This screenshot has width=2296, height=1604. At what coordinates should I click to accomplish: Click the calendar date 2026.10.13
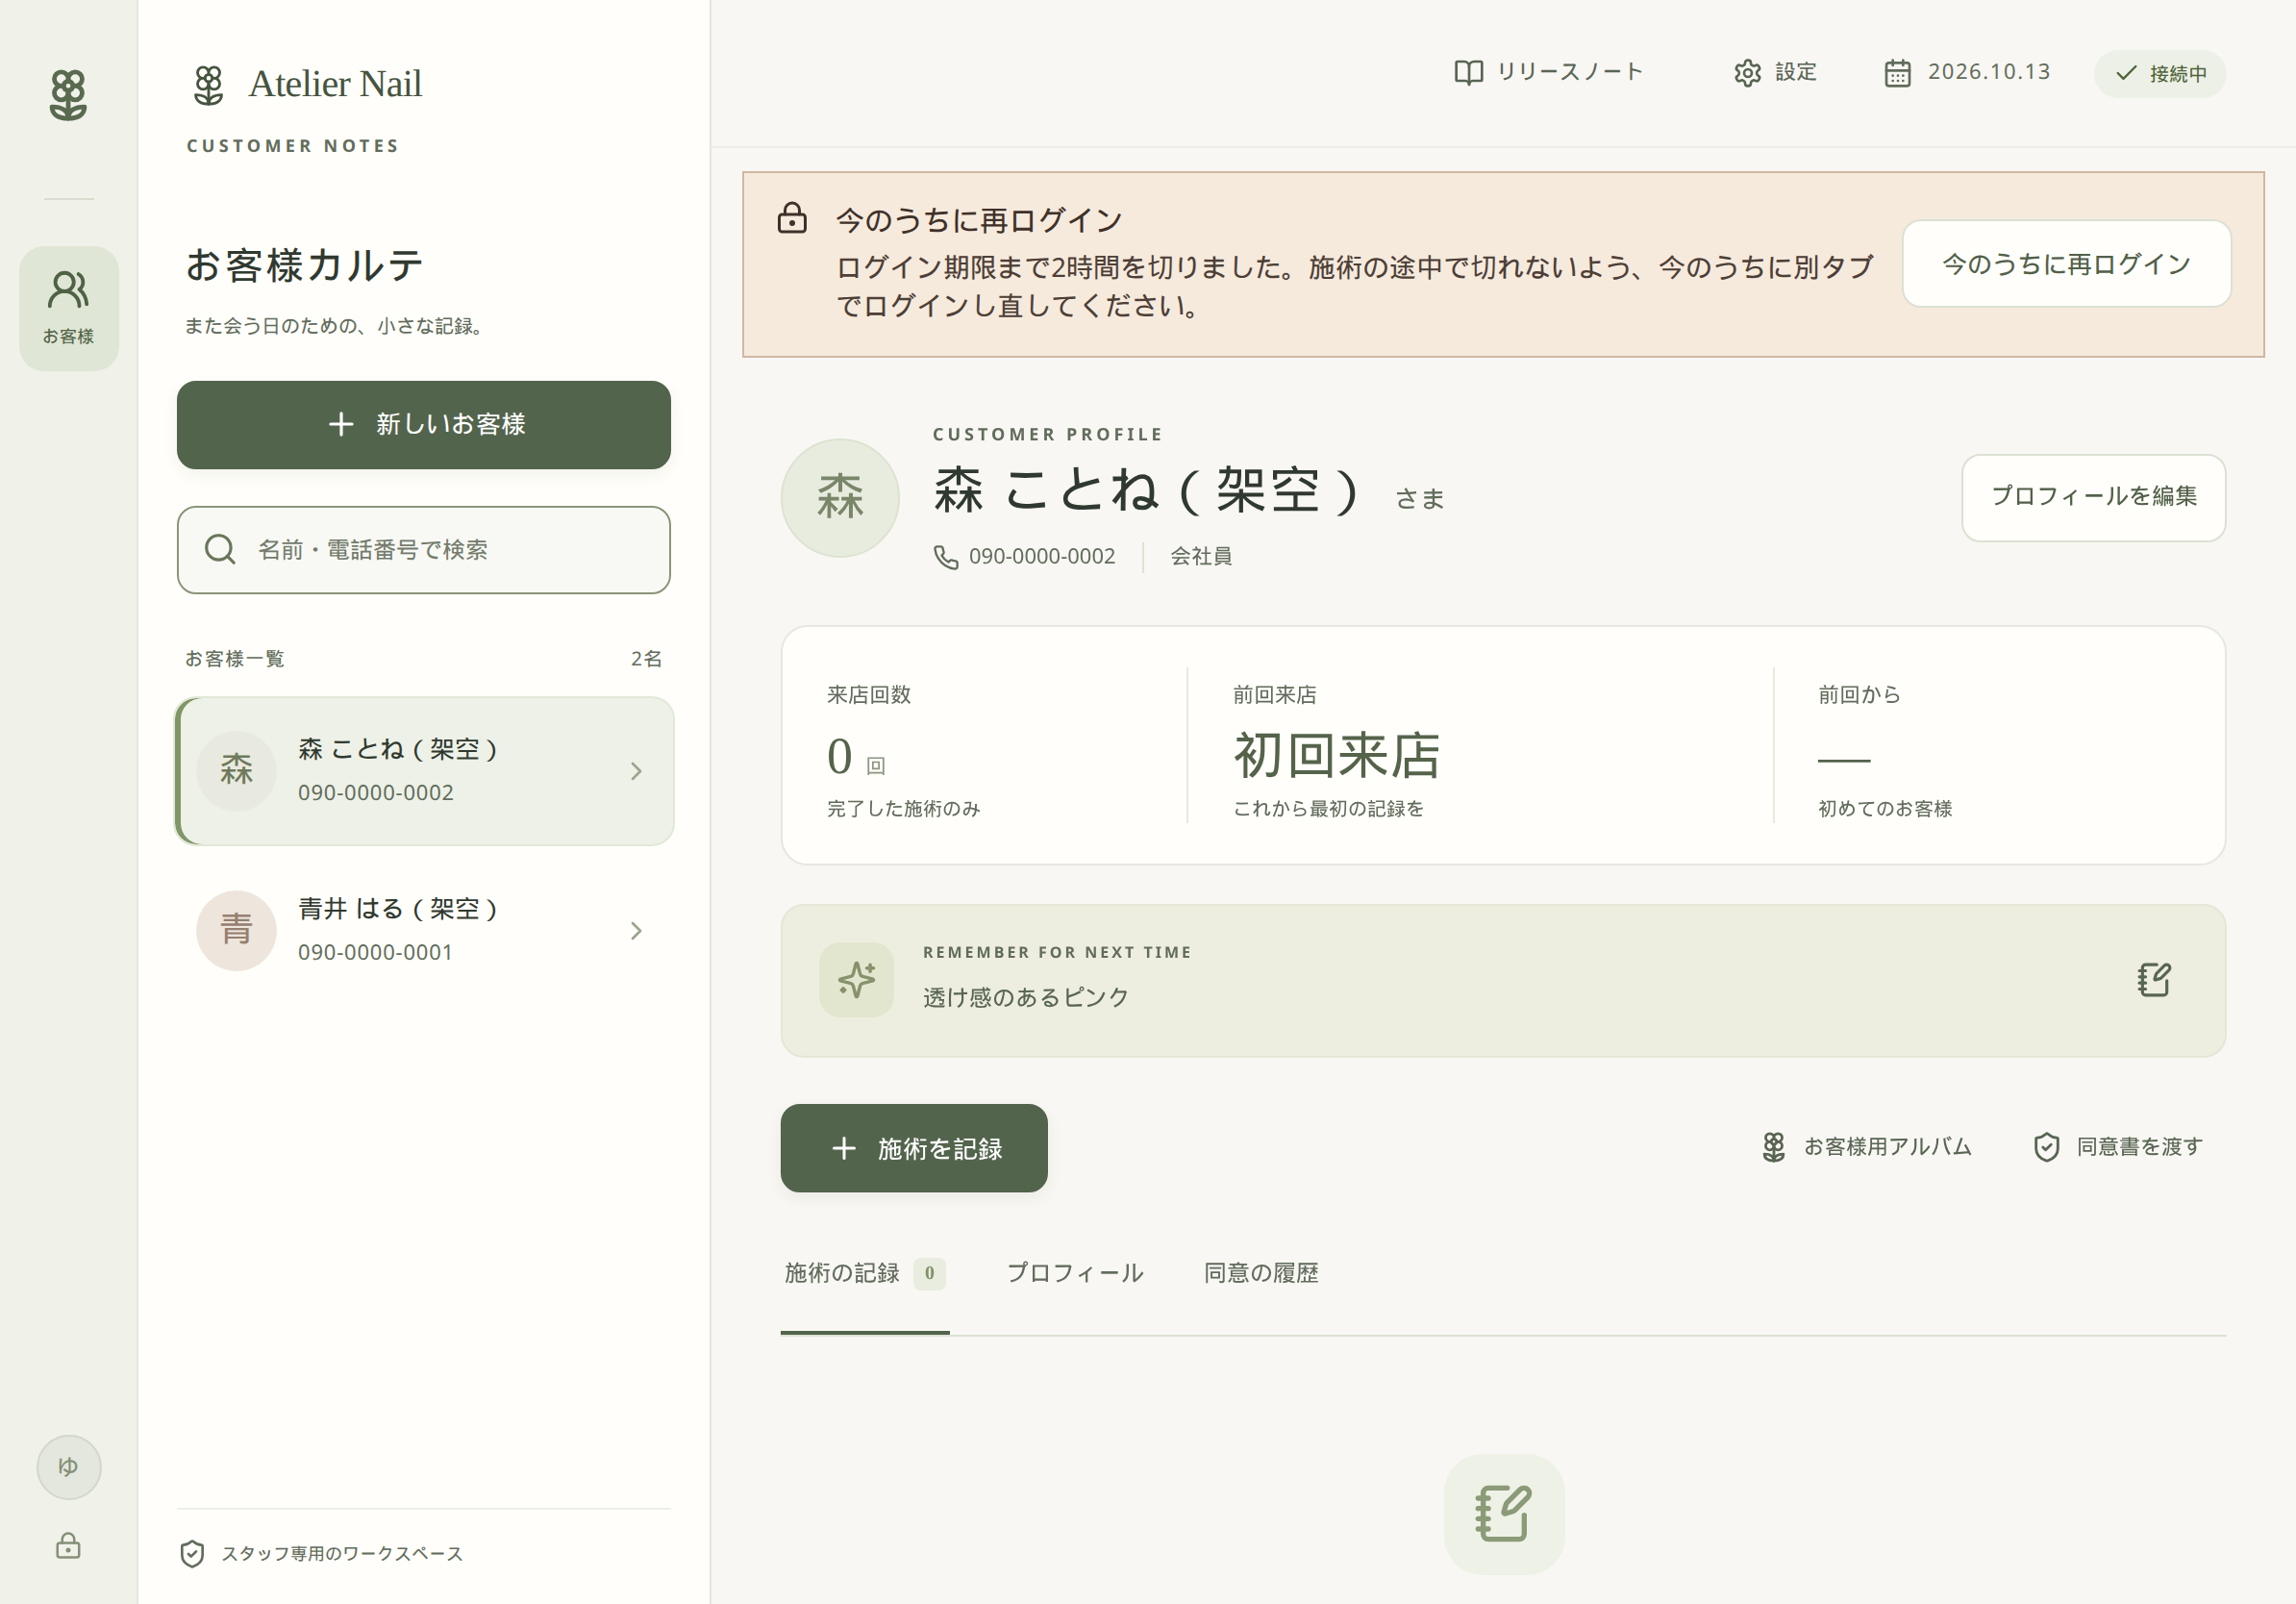(1967, 72)
